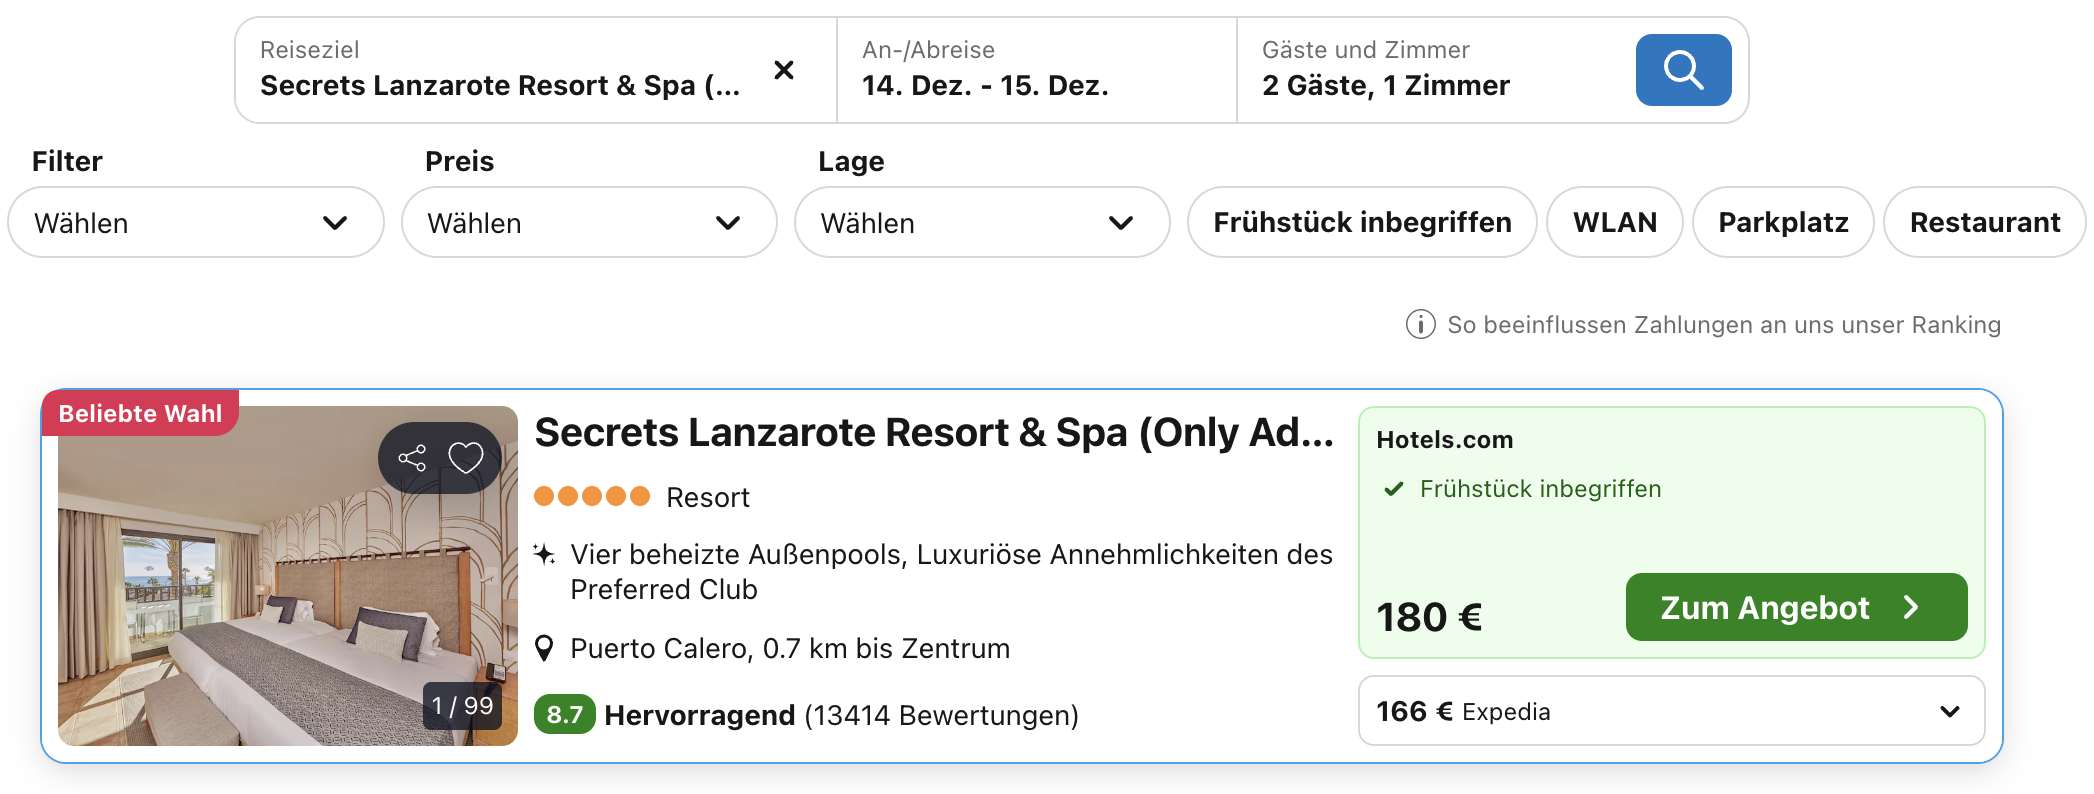The image size is (2094, 794).
Task: Click the Zum Angebot button
Action: click(x=1795, y=607)
